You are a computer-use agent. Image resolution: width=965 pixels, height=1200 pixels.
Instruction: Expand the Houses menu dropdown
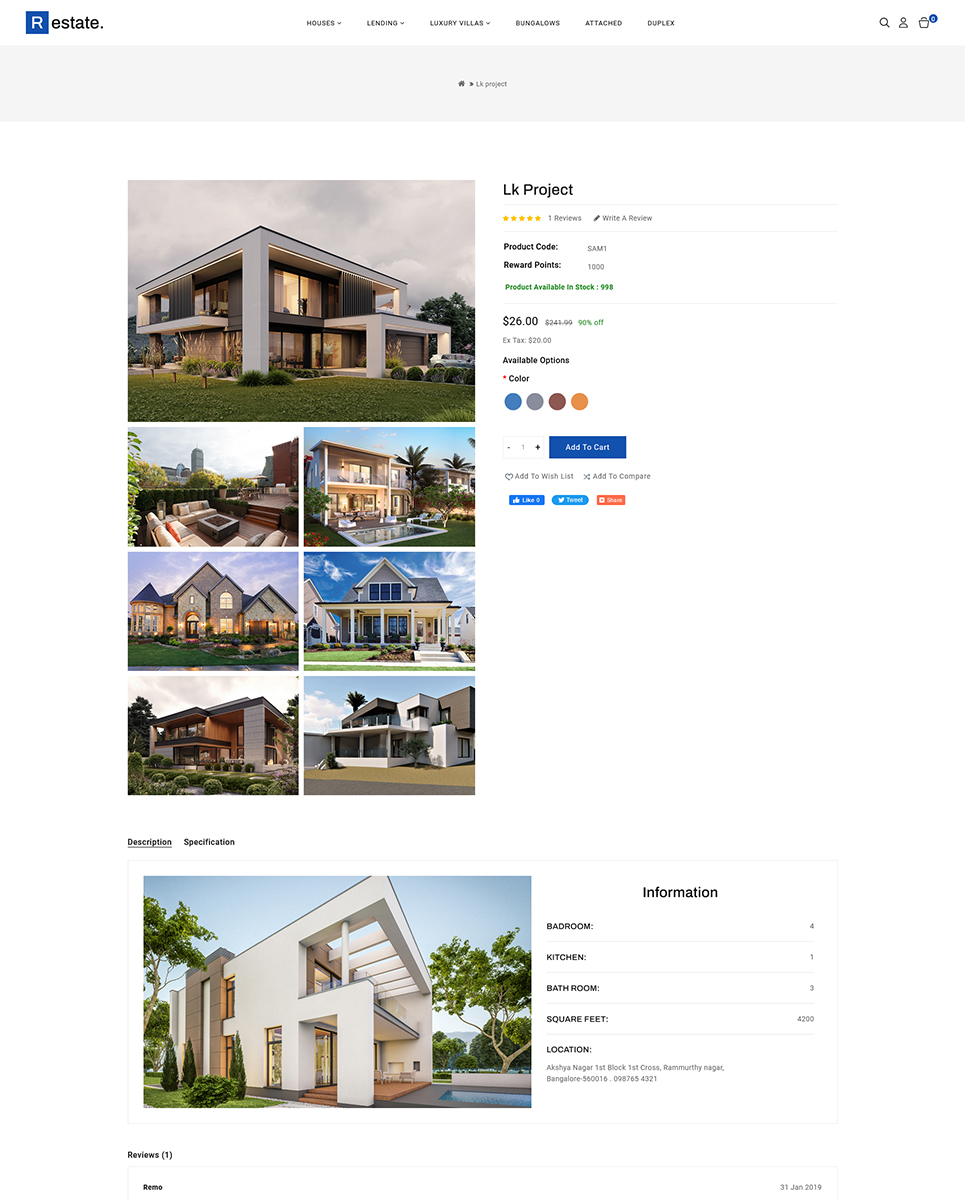point(324,23)
